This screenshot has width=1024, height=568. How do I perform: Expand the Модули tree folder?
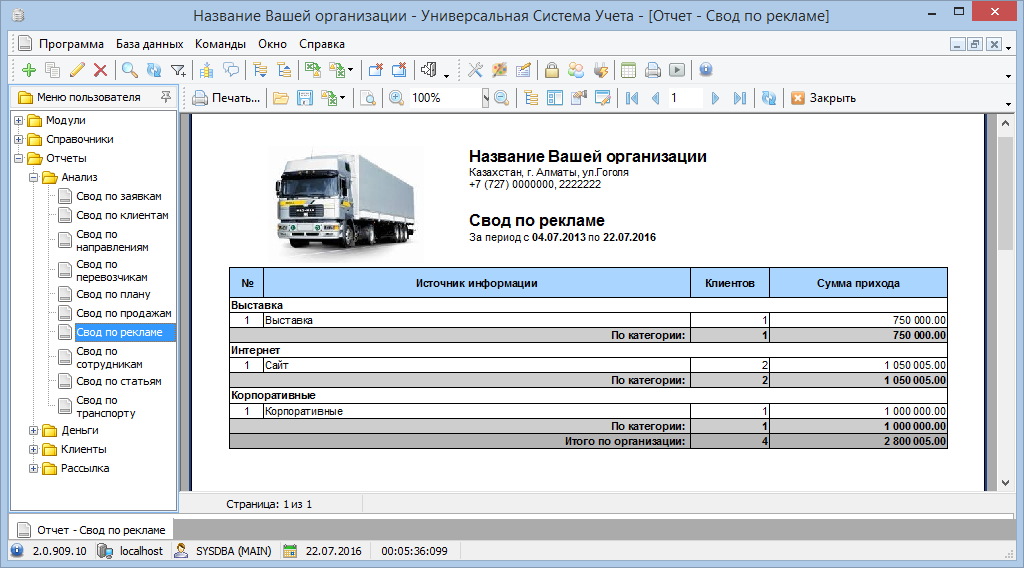(19, 120)
